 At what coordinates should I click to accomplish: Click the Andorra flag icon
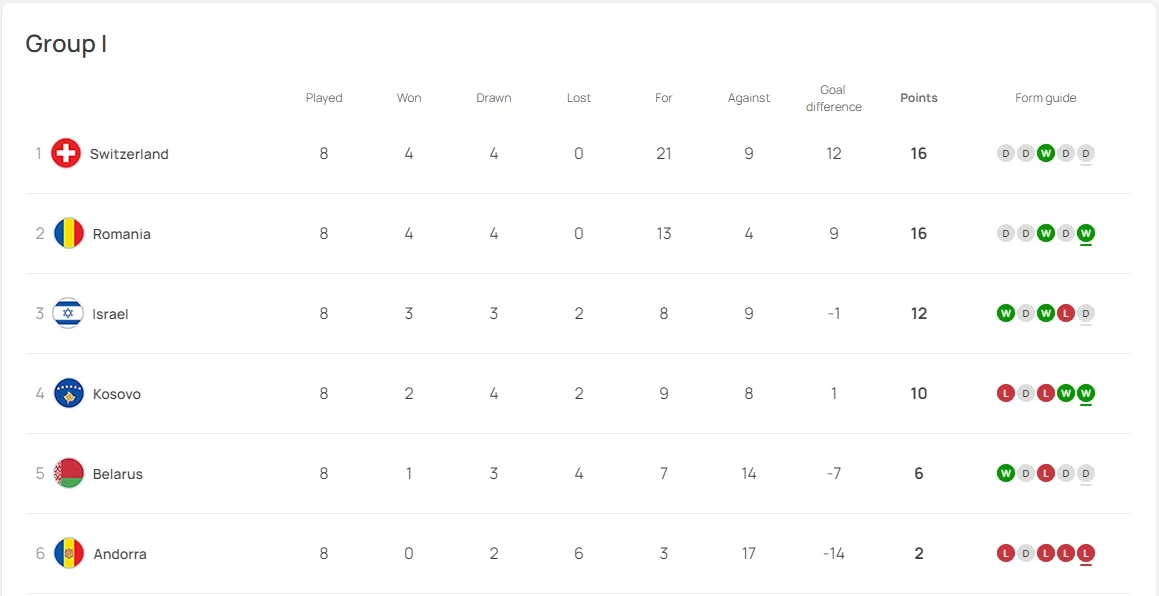(x=68, y=554)
